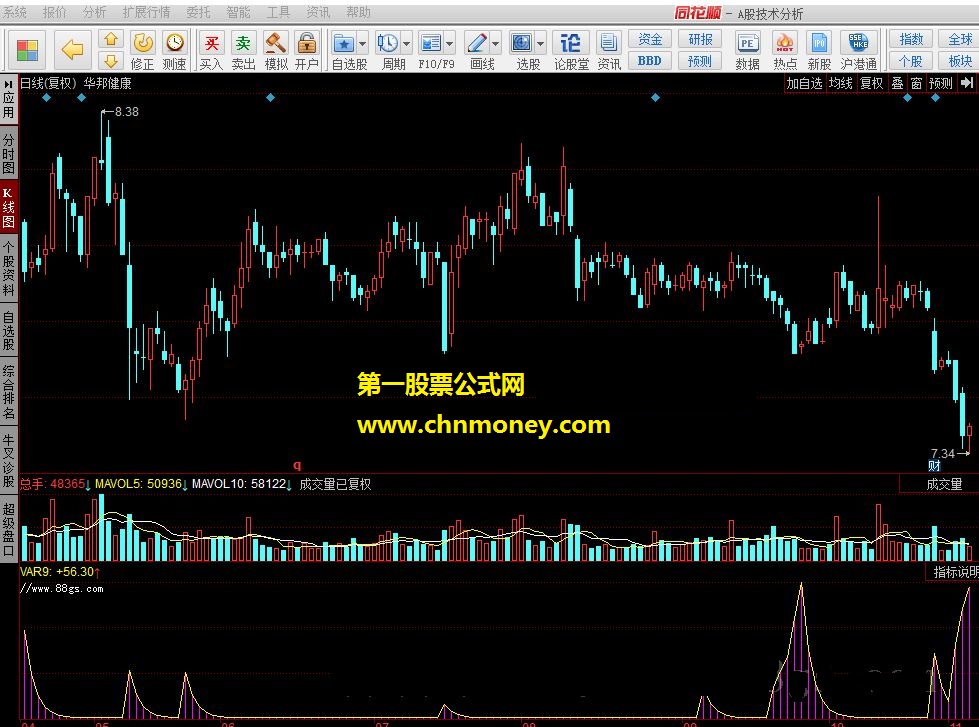Click the red q marker on chart
979x727 pixels.
(x=297, y=465)
